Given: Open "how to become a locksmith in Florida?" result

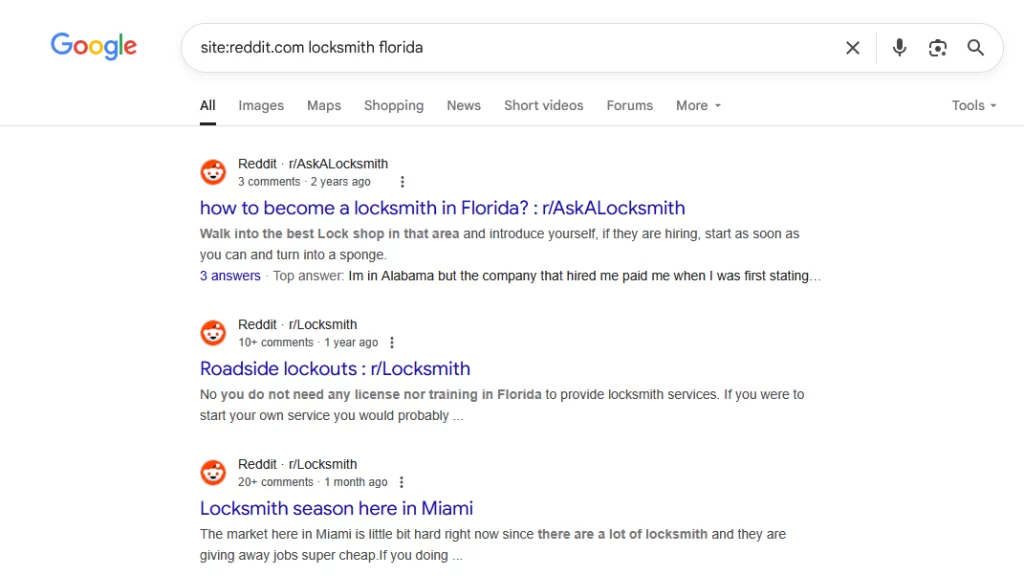Looking at the screenshot, I should 442,208.
